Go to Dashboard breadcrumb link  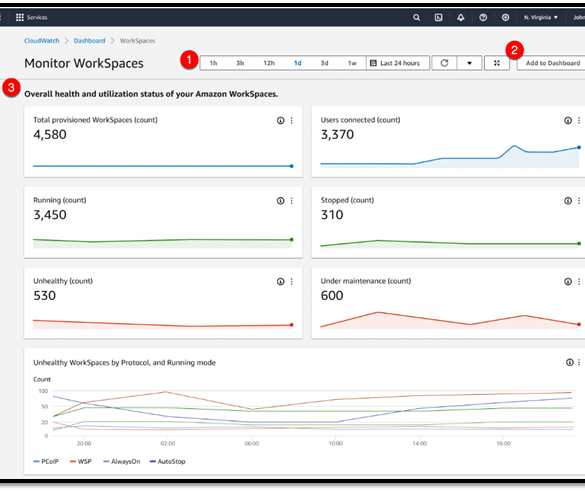click(x=89, y=41)
